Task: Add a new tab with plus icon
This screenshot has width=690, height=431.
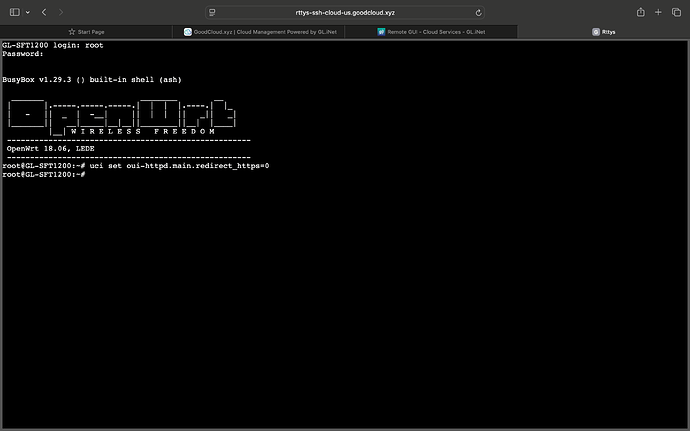Action: (658, 12)
